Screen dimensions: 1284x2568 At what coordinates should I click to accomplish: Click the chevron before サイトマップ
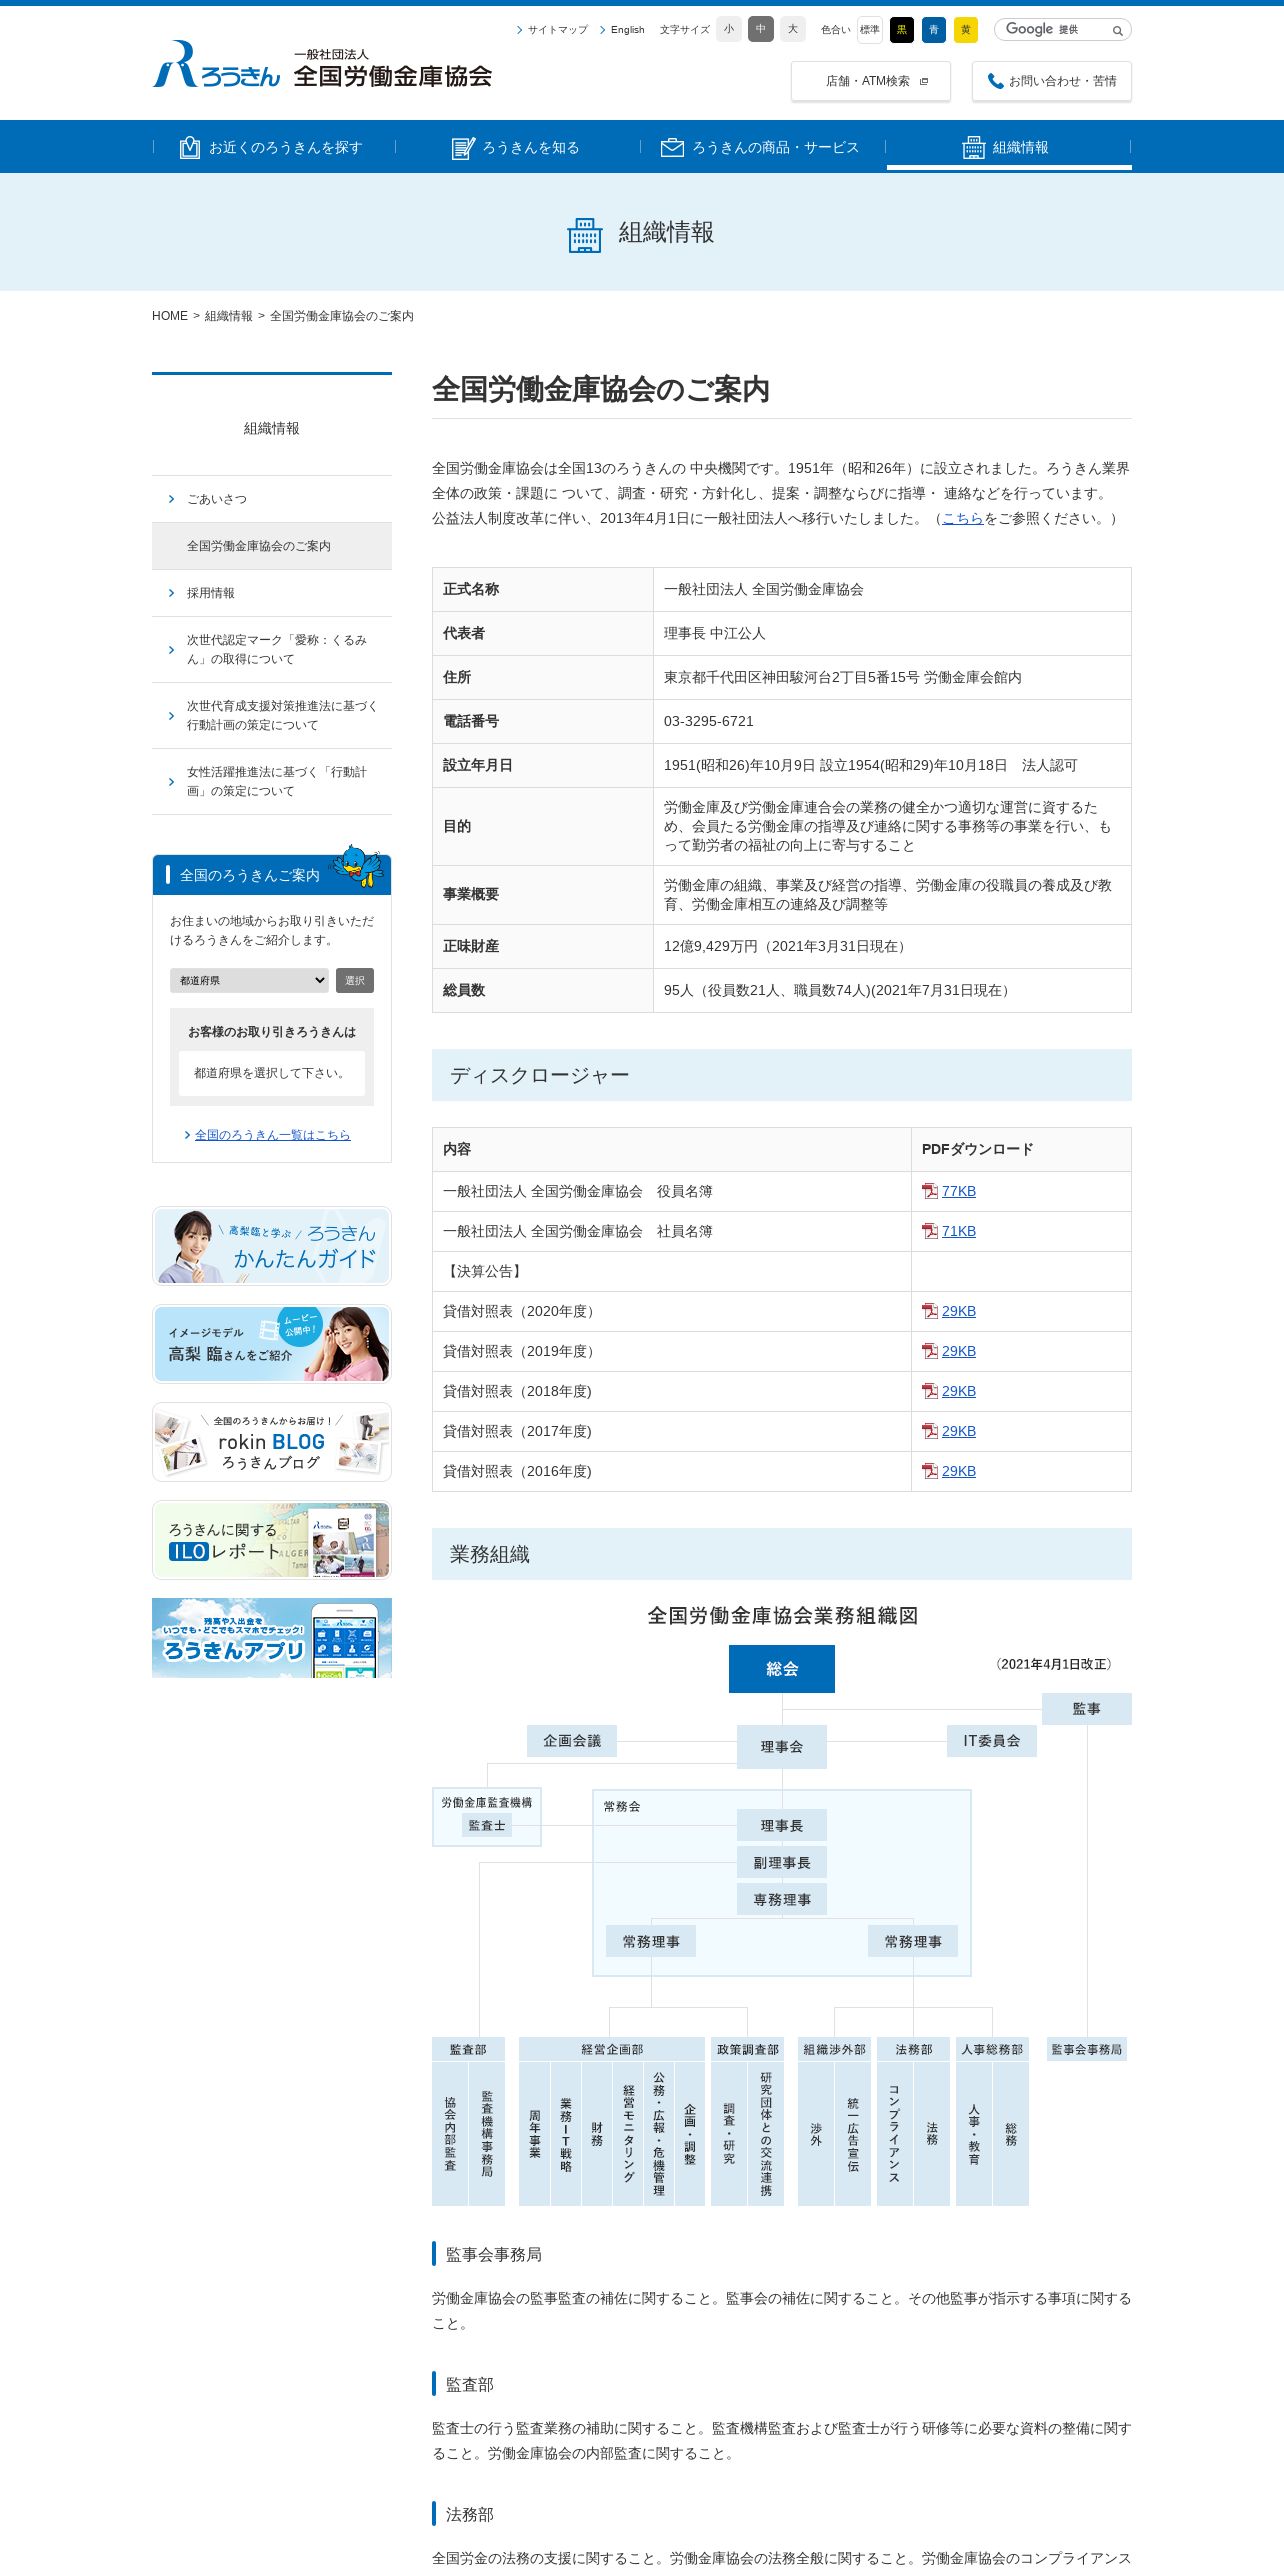pyautogui.click(x=520, y=30)
